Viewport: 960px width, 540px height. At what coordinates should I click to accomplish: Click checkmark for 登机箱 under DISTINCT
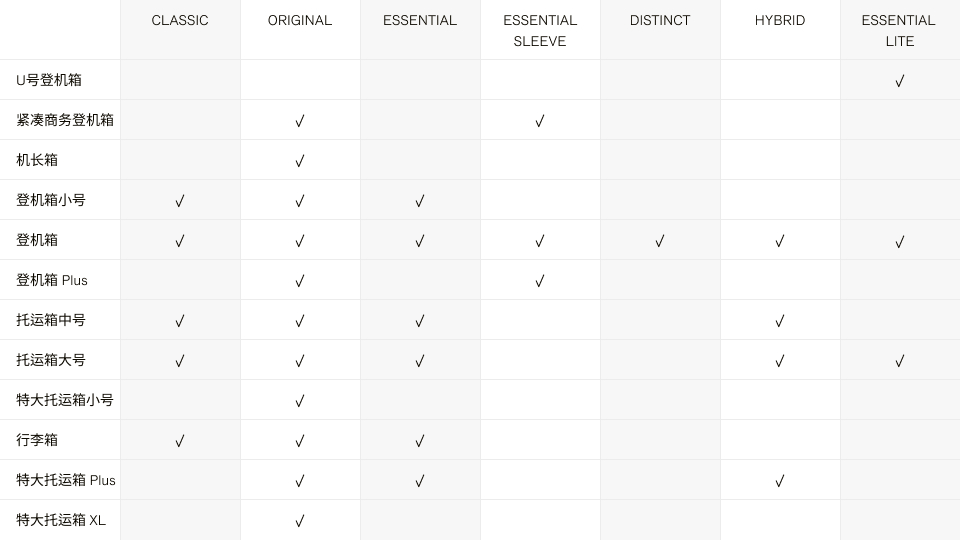(659, 241)
